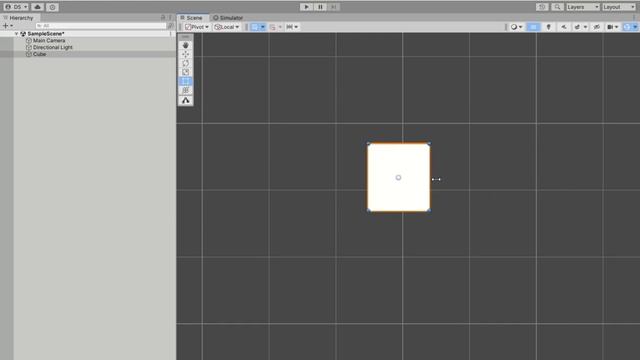Click the Pause button
This screenshot has height=360, width=640.
pyautogui.click(x=320, y=7)
